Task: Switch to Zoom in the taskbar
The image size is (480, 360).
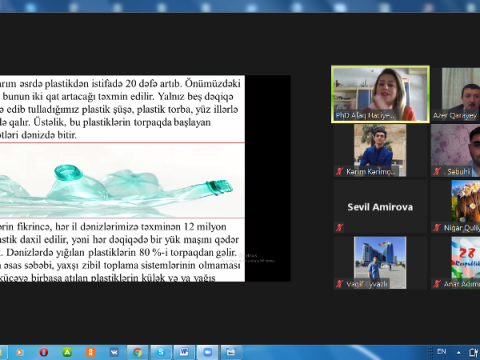Action: [x=208, y=352]
